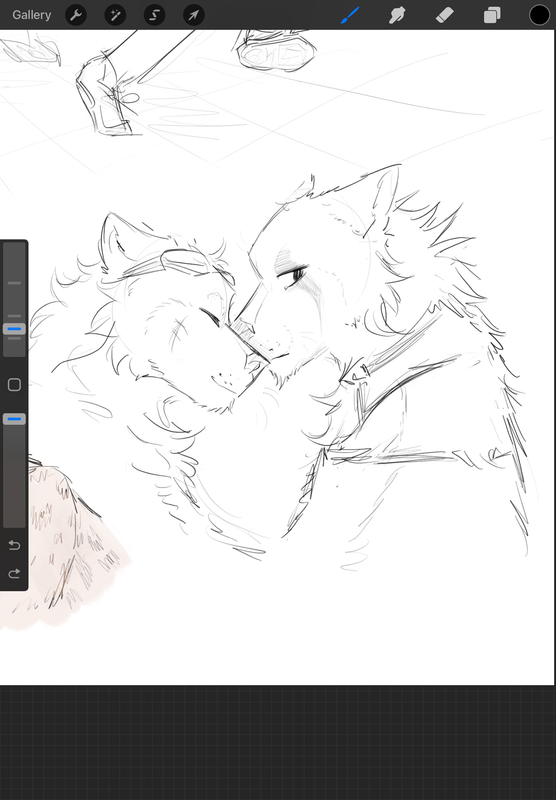The width and height of the screenshot is (556, 800).
Task: Open the Actions wrench menu
Action: pyautogui.click(x=76, y=15)
